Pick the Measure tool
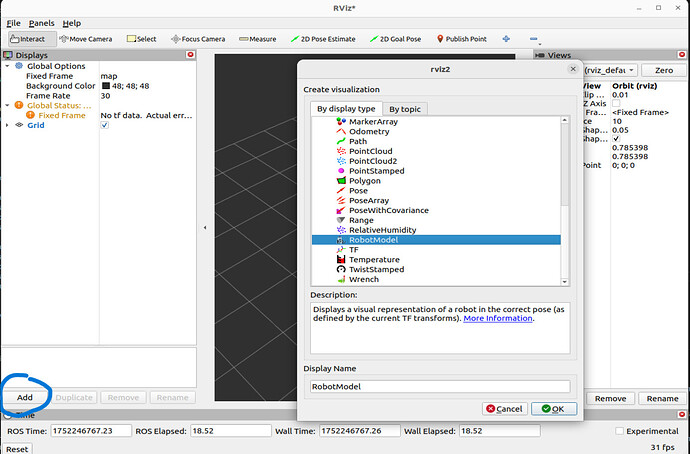The height and width of the screenshot is (454, 690). tap(257, 39)
